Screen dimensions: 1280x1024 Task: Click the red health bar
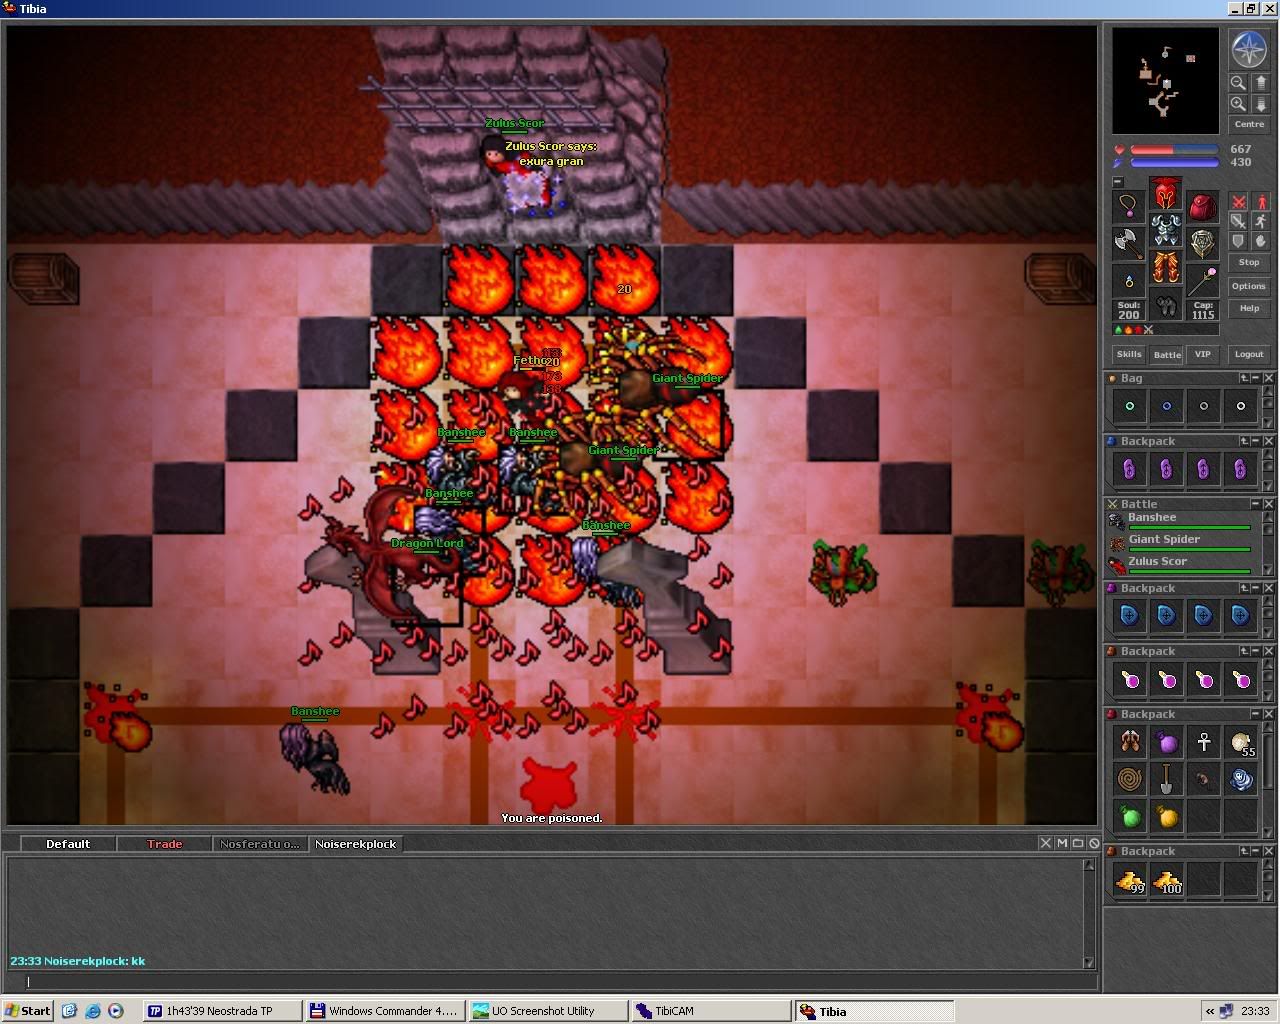click(x=1174, y=150)
